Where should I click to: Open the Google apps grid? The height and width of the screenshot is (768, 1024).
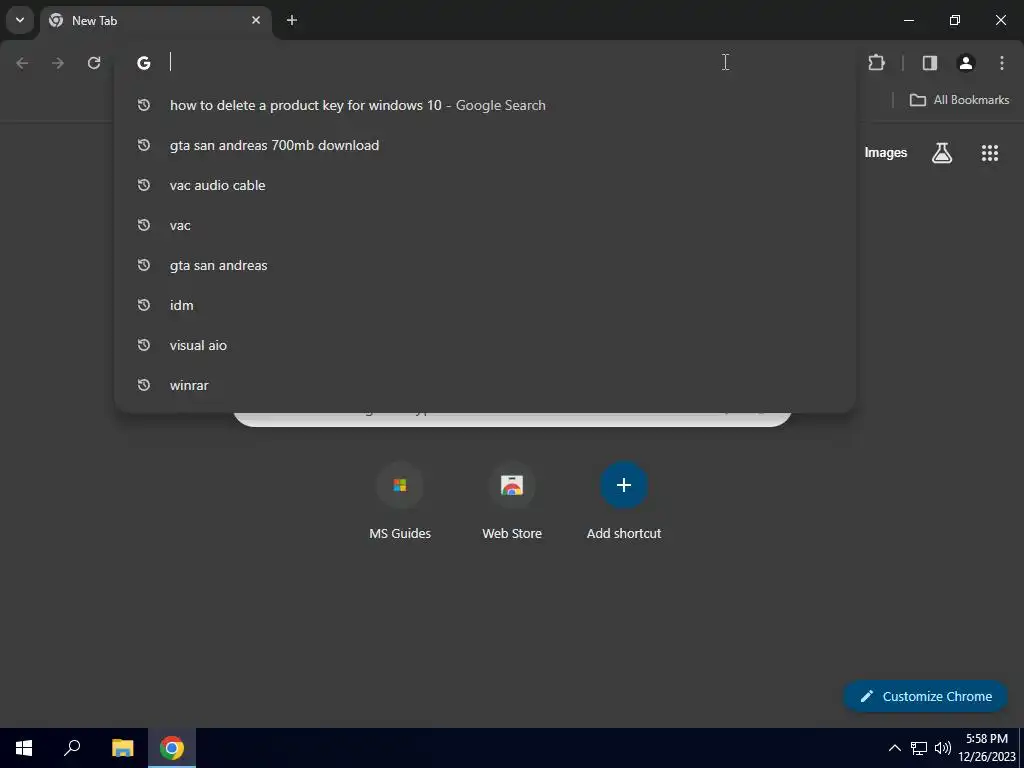(x=990, y=153)
